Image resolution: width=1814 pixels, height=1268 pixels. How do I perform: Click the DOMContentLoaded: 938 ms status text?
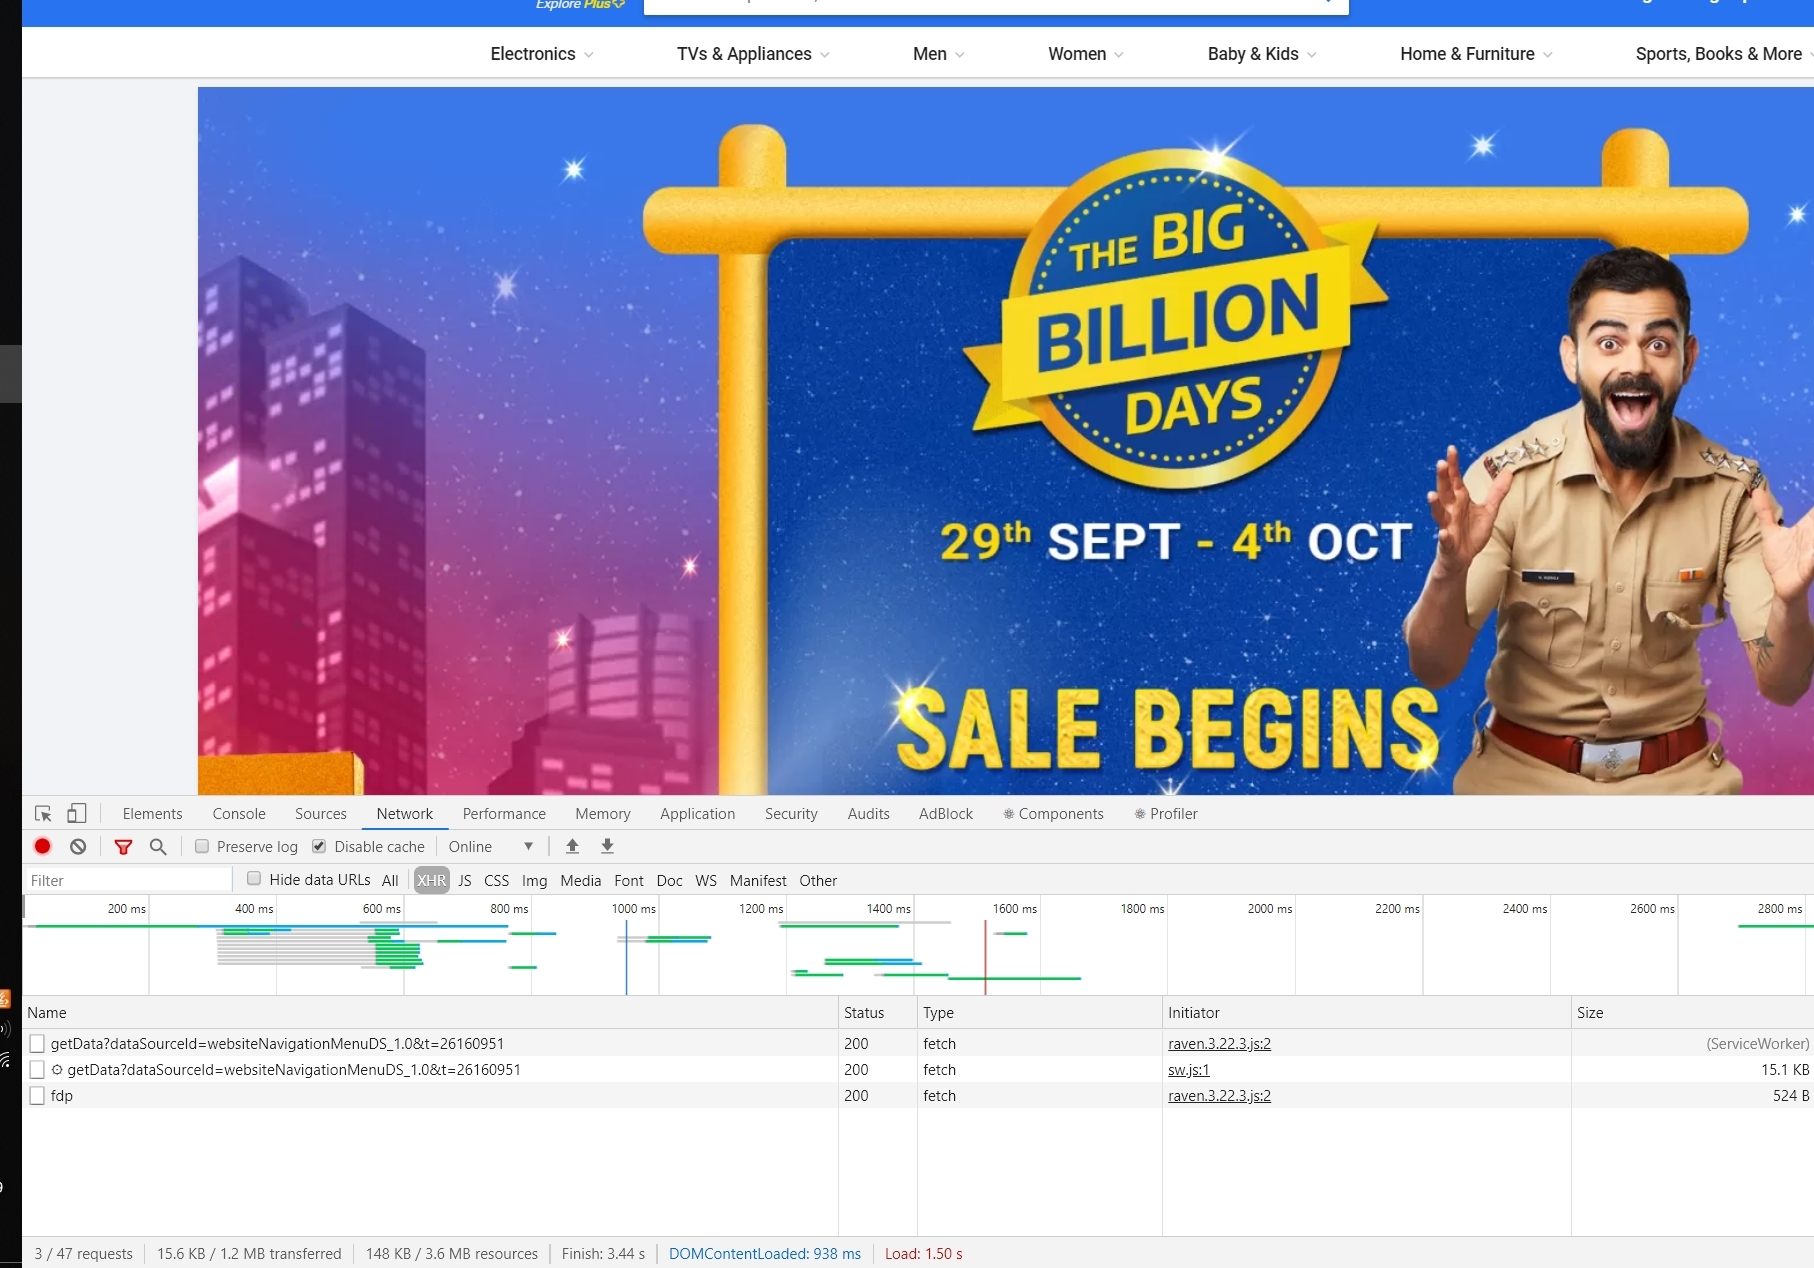tap(765, 1254)
